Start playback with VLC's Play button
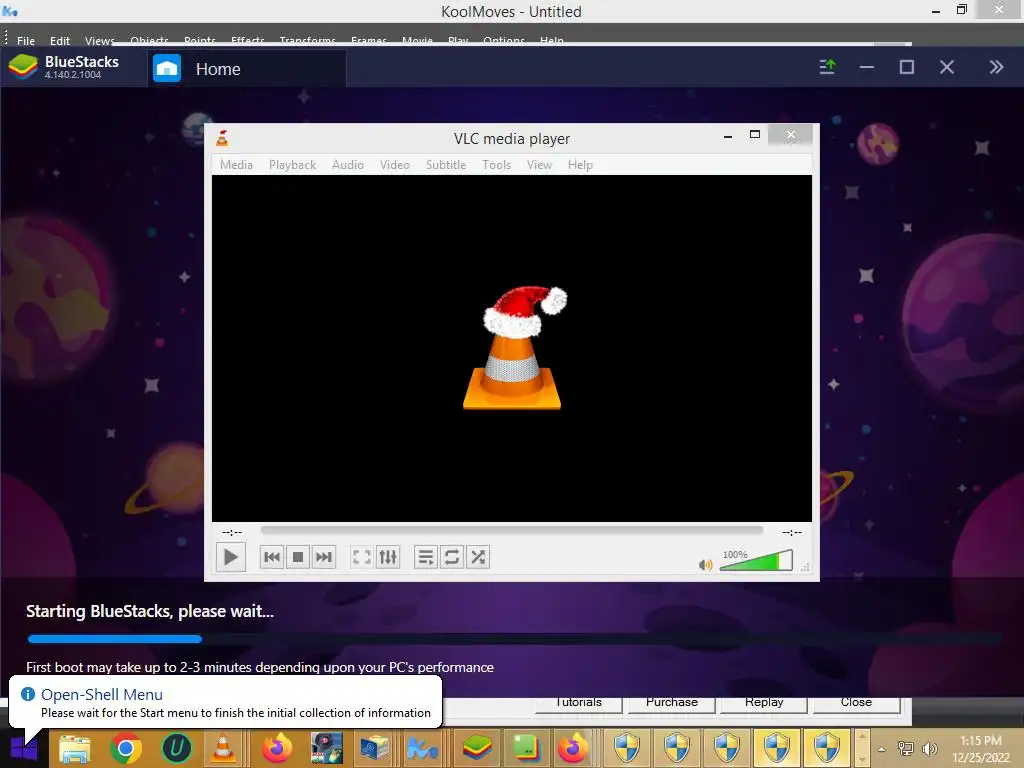The height and width of the screenshot is (768, 1024). (x=231, y=557)
